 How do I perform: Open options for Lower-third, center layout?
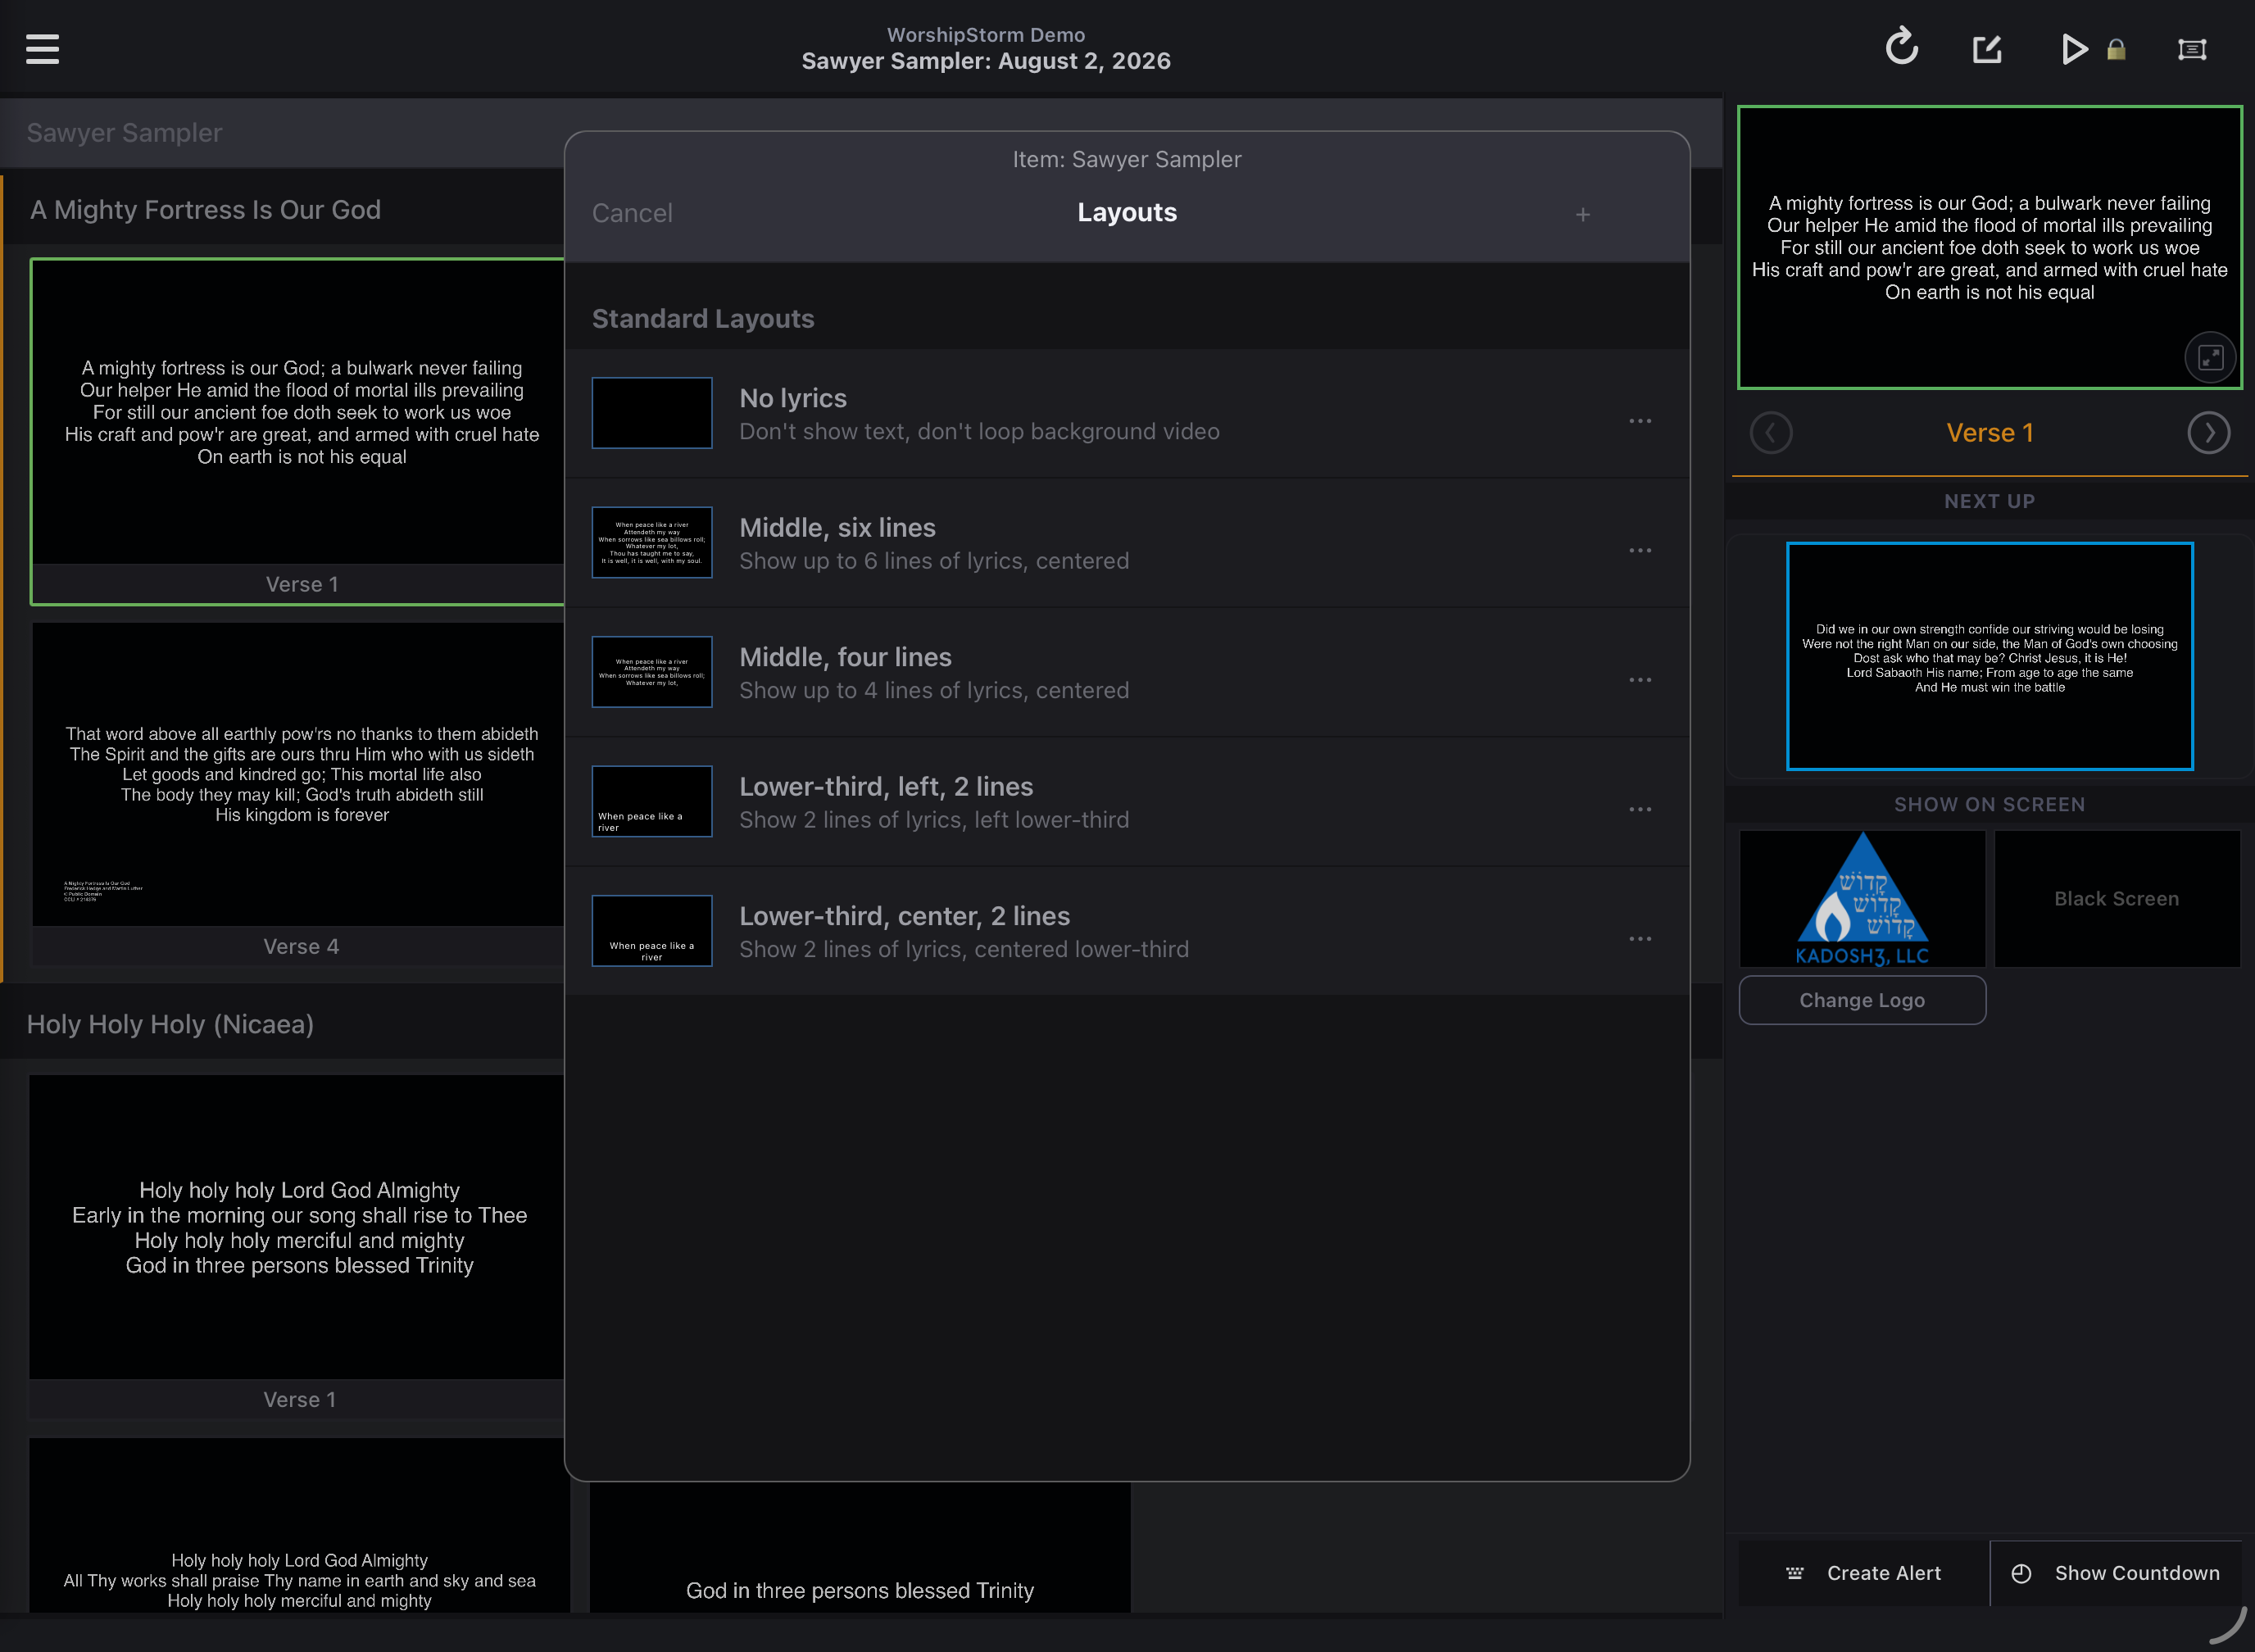tap(1640, 939)
